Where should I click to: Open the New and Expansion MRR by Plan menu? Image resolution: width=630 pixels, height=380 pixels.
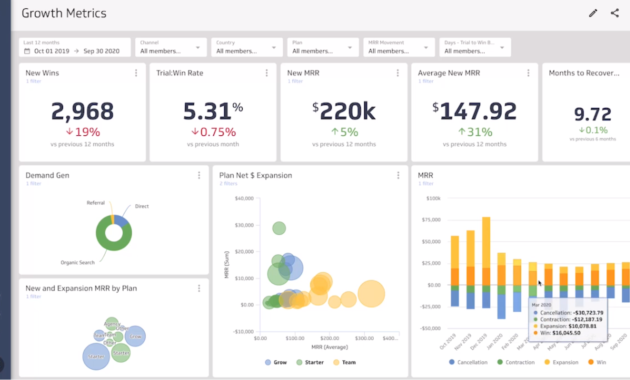coord(199,288)
